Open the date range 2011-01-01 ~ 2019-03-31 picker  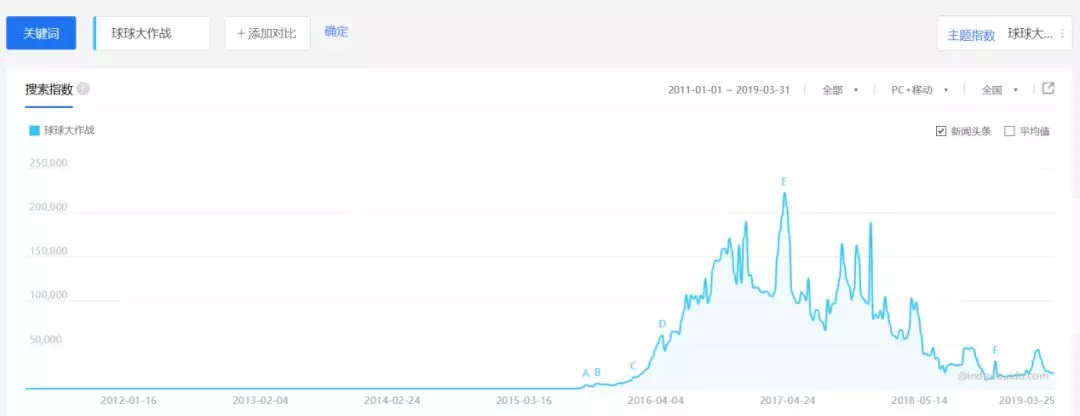(x=728, y=90)
